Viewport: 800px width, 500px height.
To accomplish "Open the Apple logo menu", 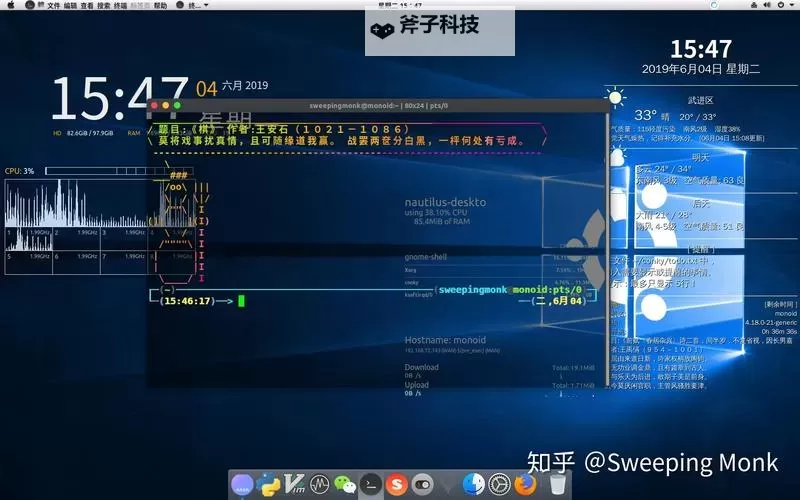I will coord(12,5).
